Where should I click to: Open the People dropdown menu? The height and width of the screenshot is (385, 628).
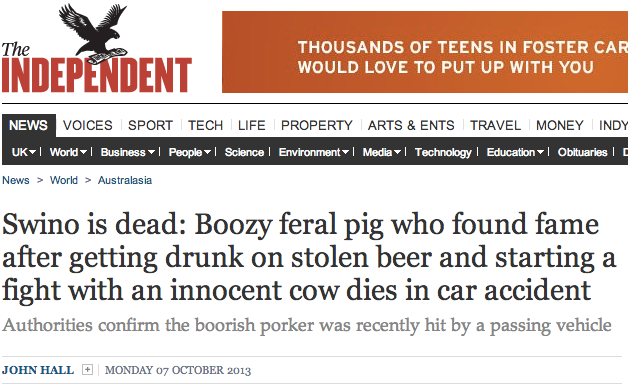(207, 152)
